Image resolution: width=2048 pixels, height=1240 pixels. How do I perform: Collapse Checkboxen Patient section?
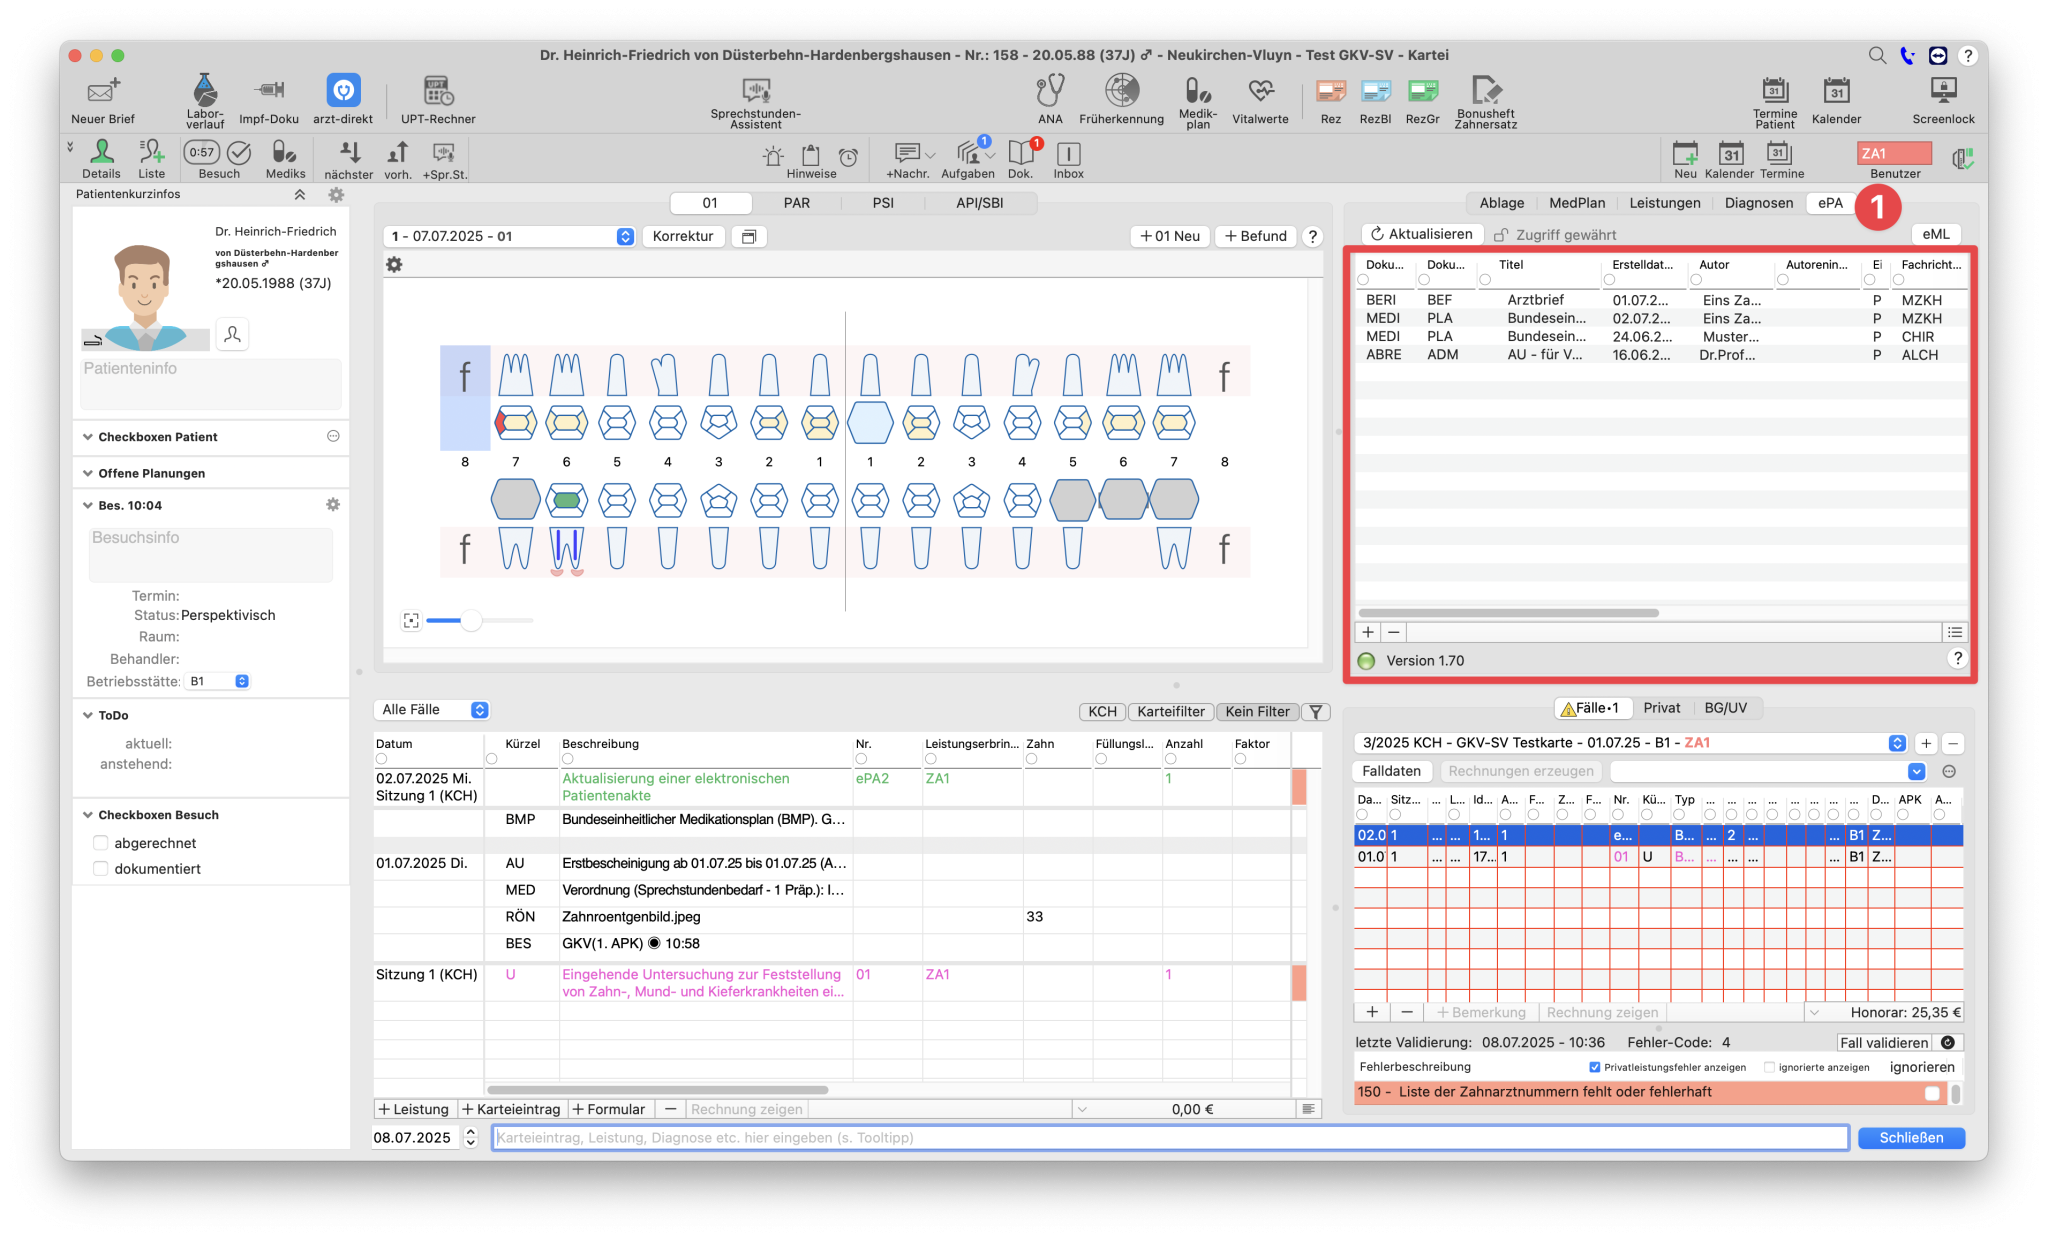(88, 437)
